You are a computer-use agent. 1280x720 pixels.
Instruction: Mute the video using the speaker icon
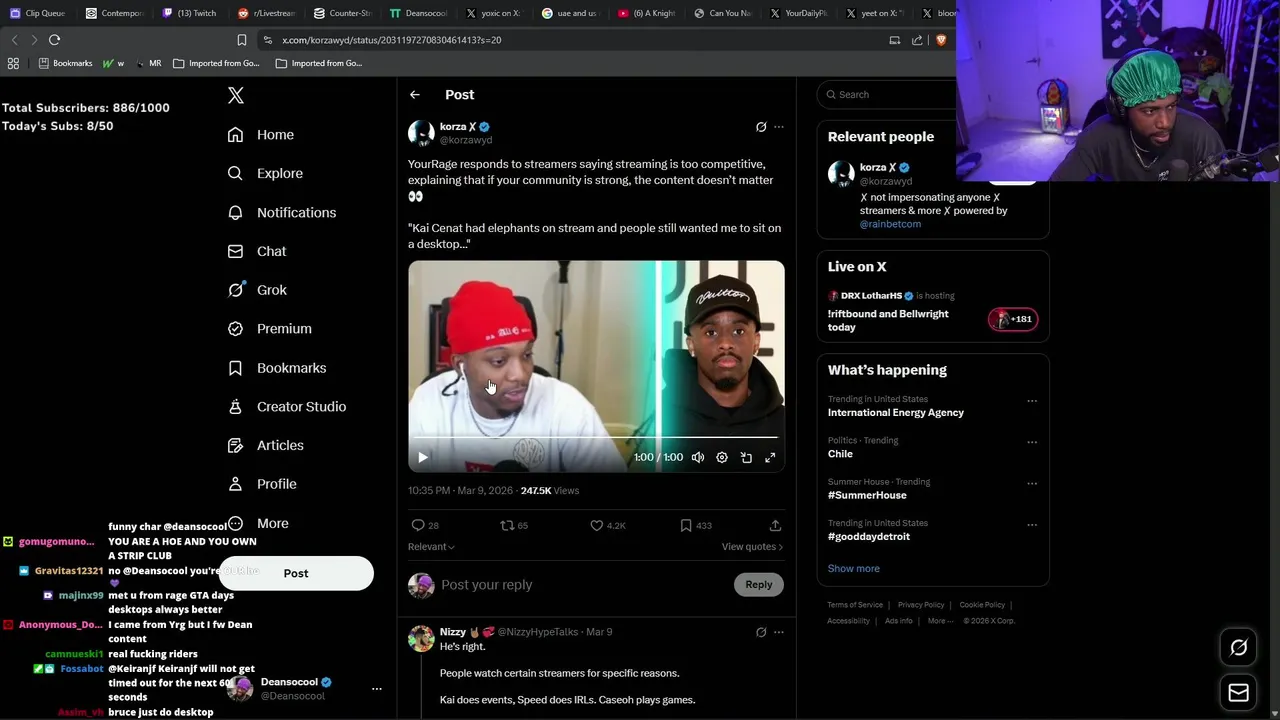click(x=698, y=457)
